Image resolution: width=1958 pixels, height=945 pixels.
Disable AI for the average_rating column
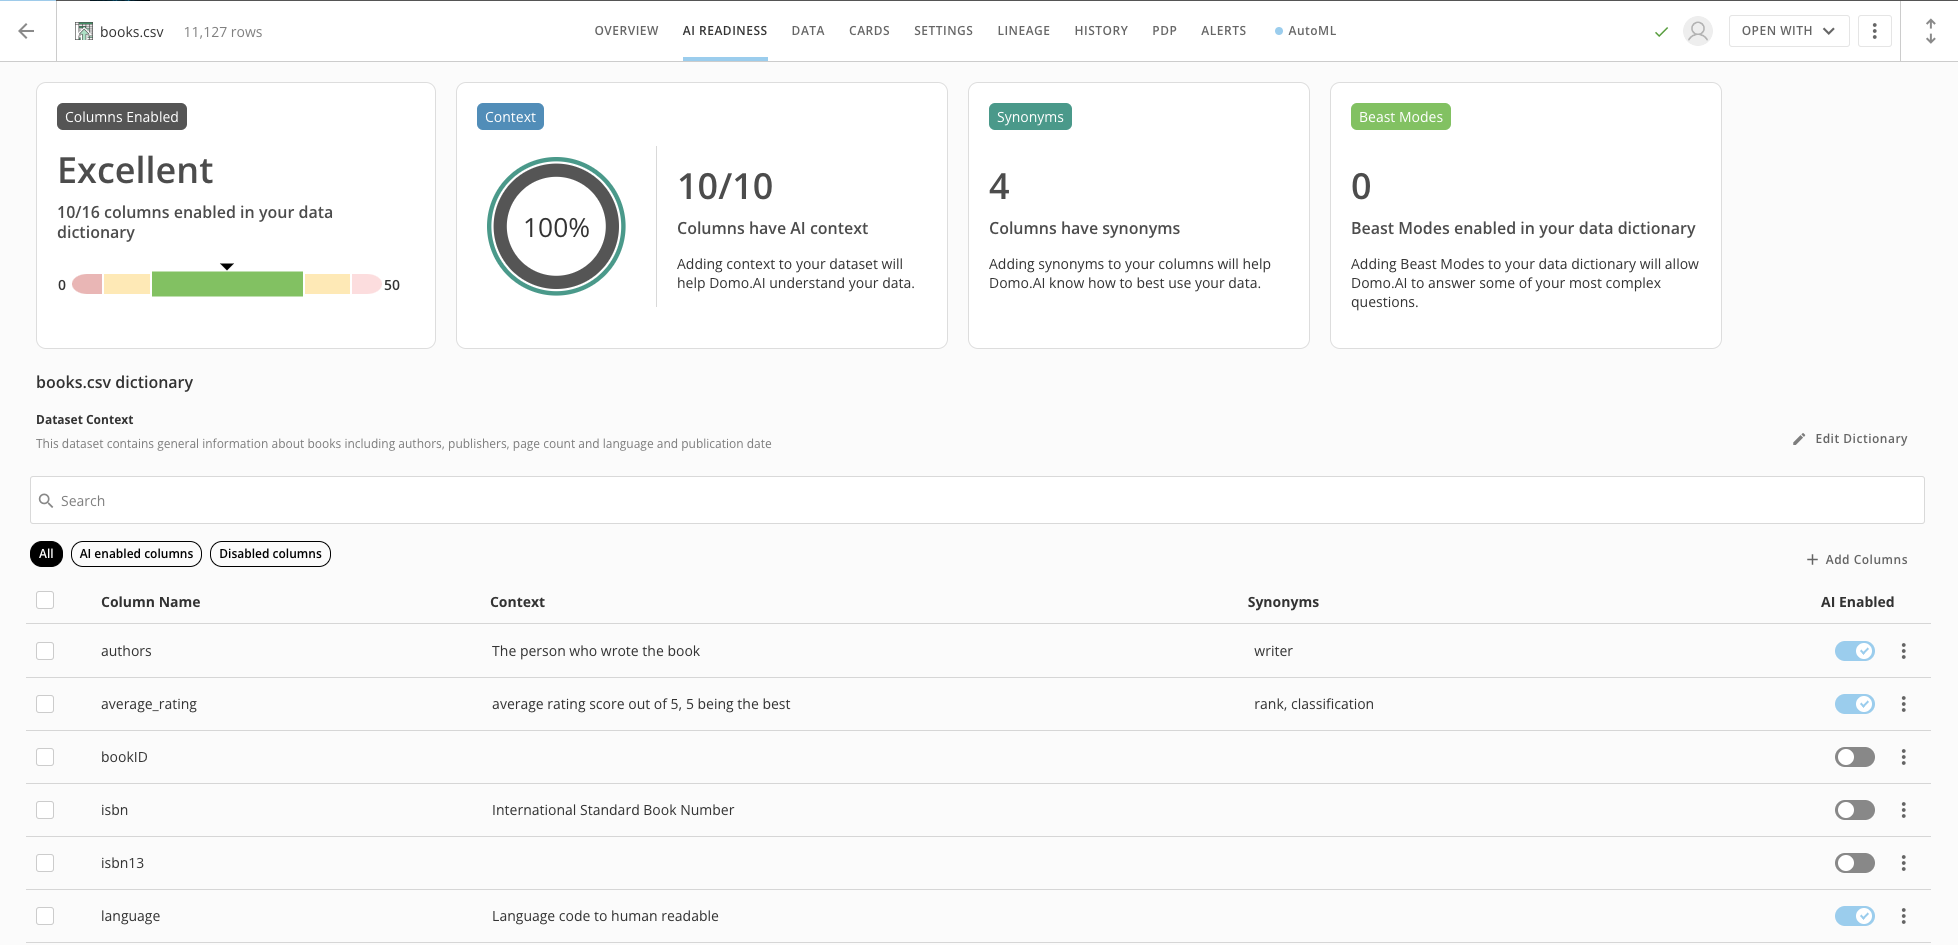1854,704
